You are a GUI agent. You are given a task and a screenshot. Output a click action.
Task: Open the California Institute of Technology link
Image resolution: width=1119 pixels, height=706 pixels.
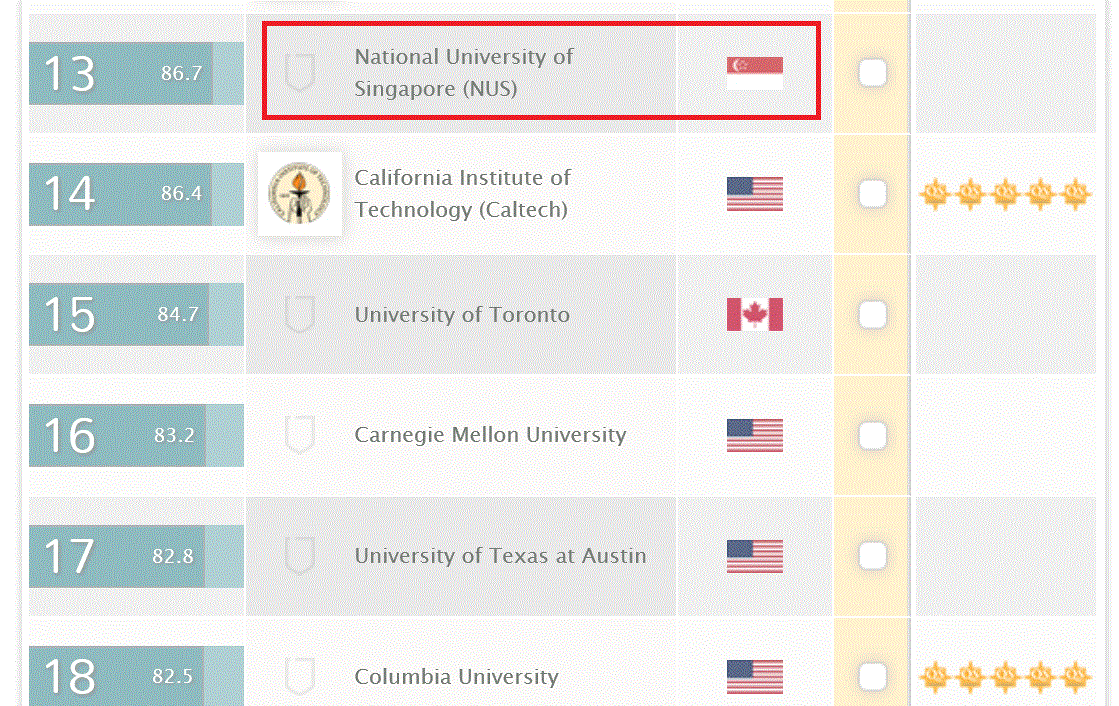point(463,192)
